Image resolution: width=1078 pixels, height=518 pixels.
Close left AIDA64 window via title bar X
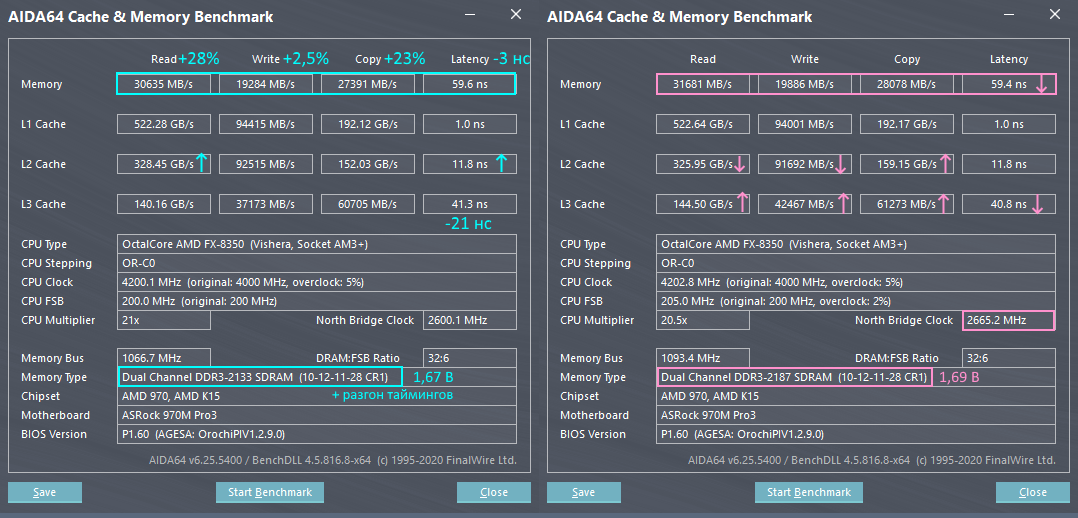(x=516, y=15)
